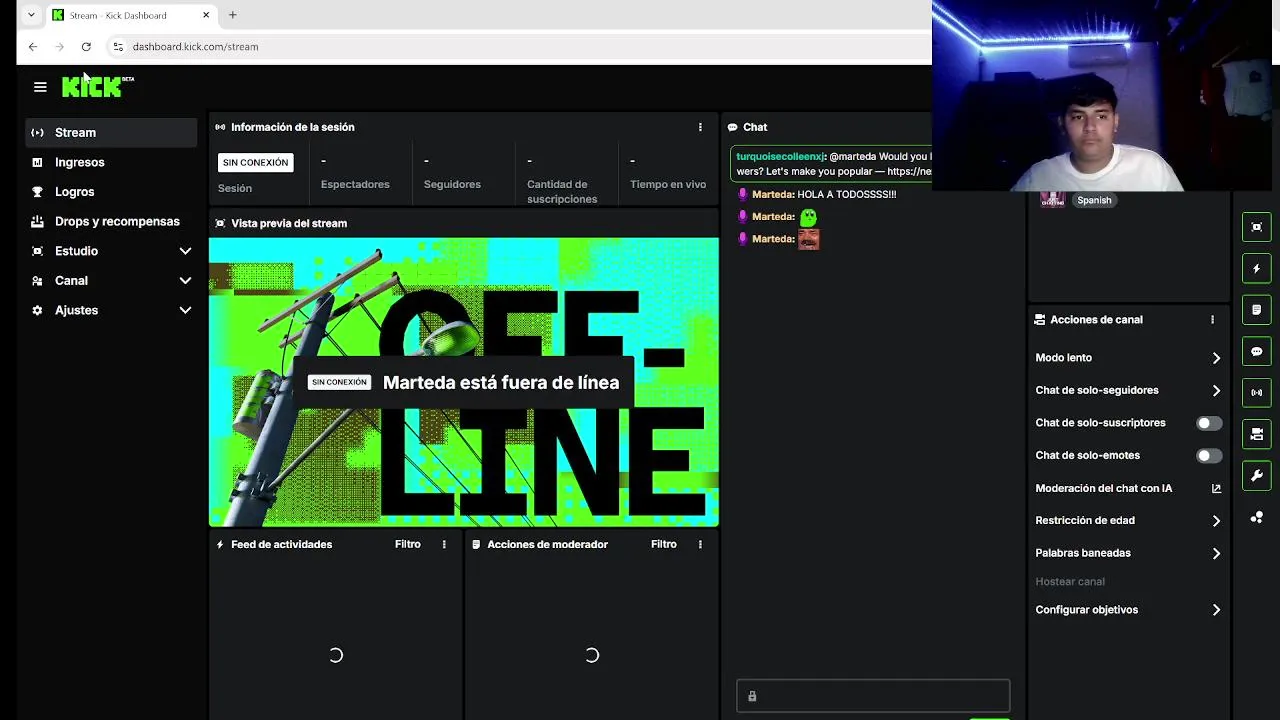Viewport: 1280px width, 720px height.
Task: Click SIN CONEXIÓN session status badge
Action: [x=256, y=163]
